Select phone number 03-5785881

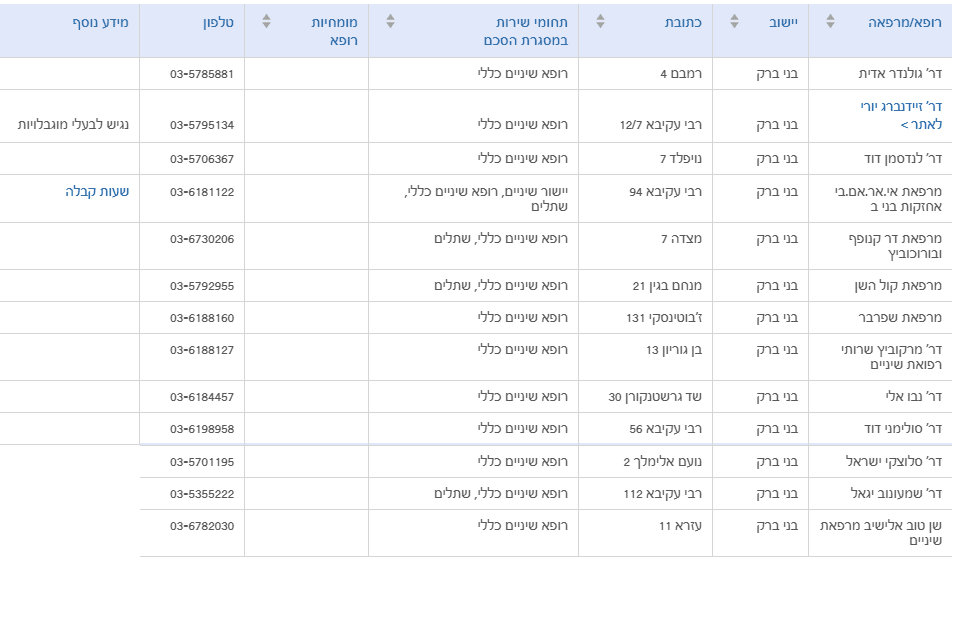click(202, 74)
